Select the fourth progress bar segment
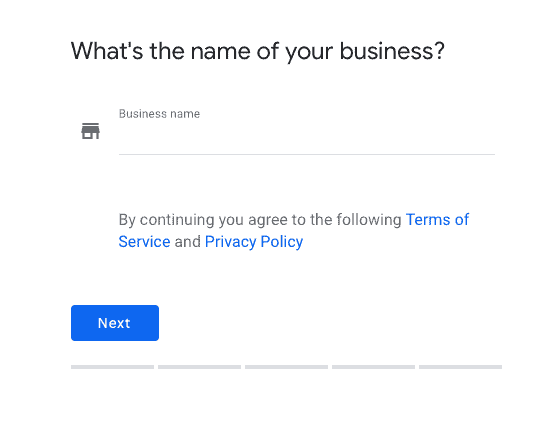Screen dimensions: 559x445 tap(373, 367)
